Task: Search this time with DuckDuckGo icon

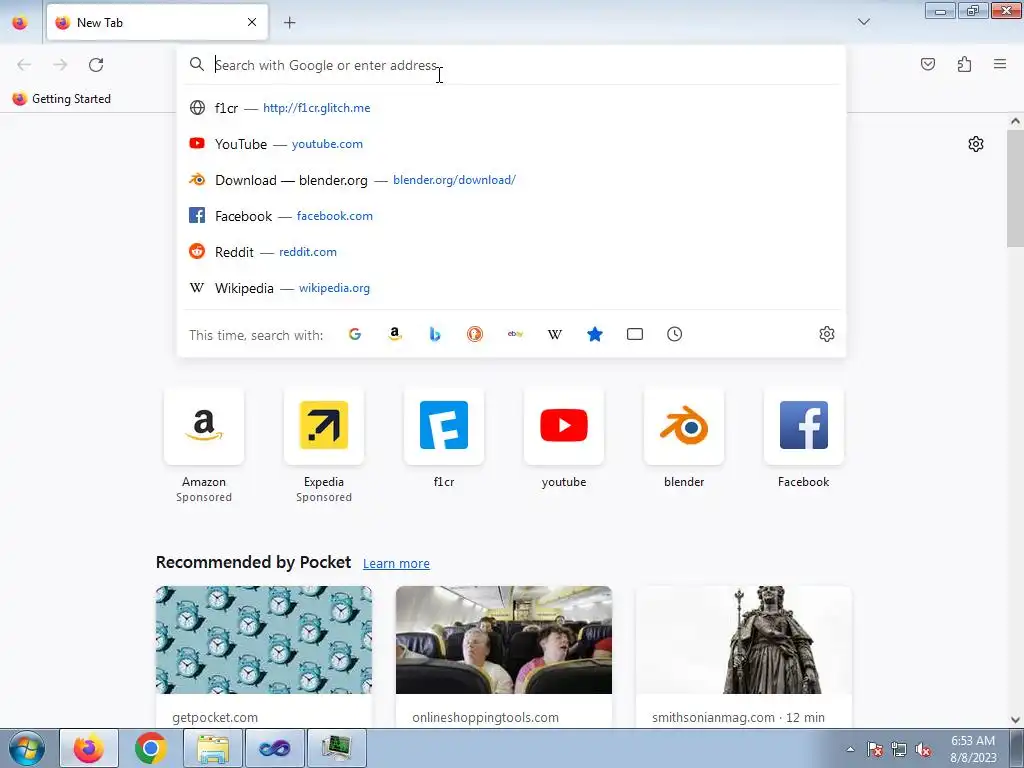Action: (x=475, y=334)
